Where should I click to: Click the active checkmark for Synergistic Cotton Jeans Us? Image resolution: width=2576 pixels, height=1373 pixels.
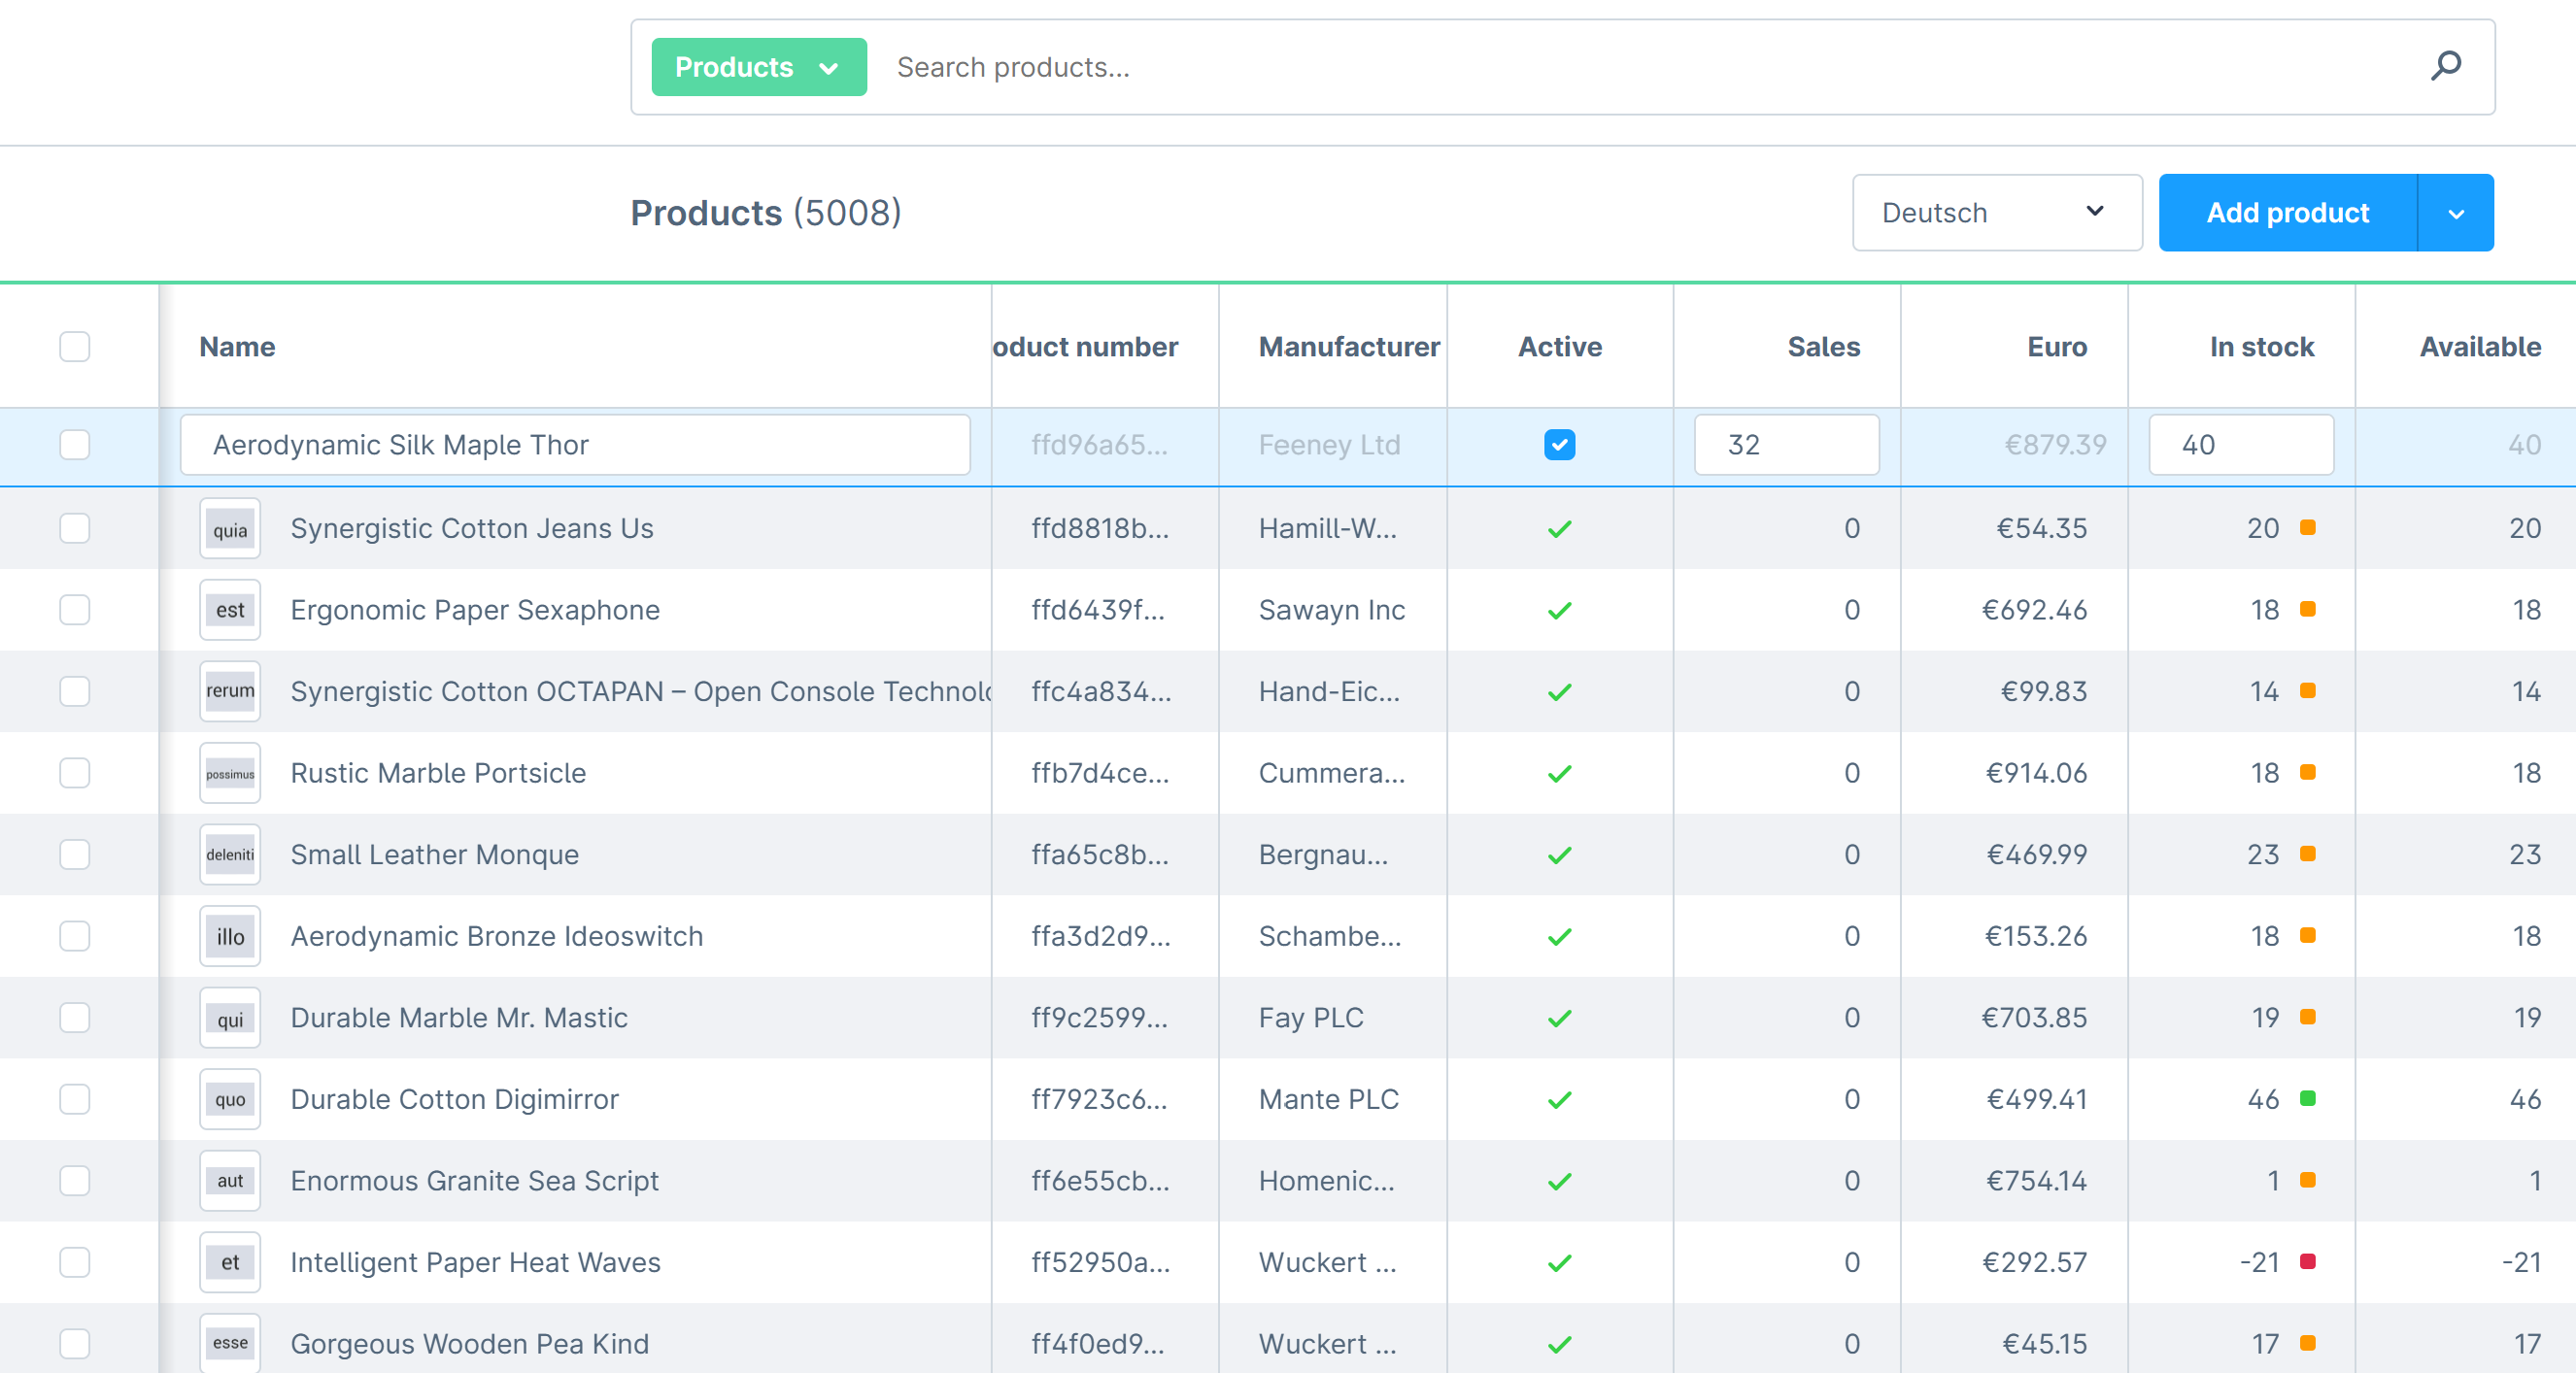1559,528
